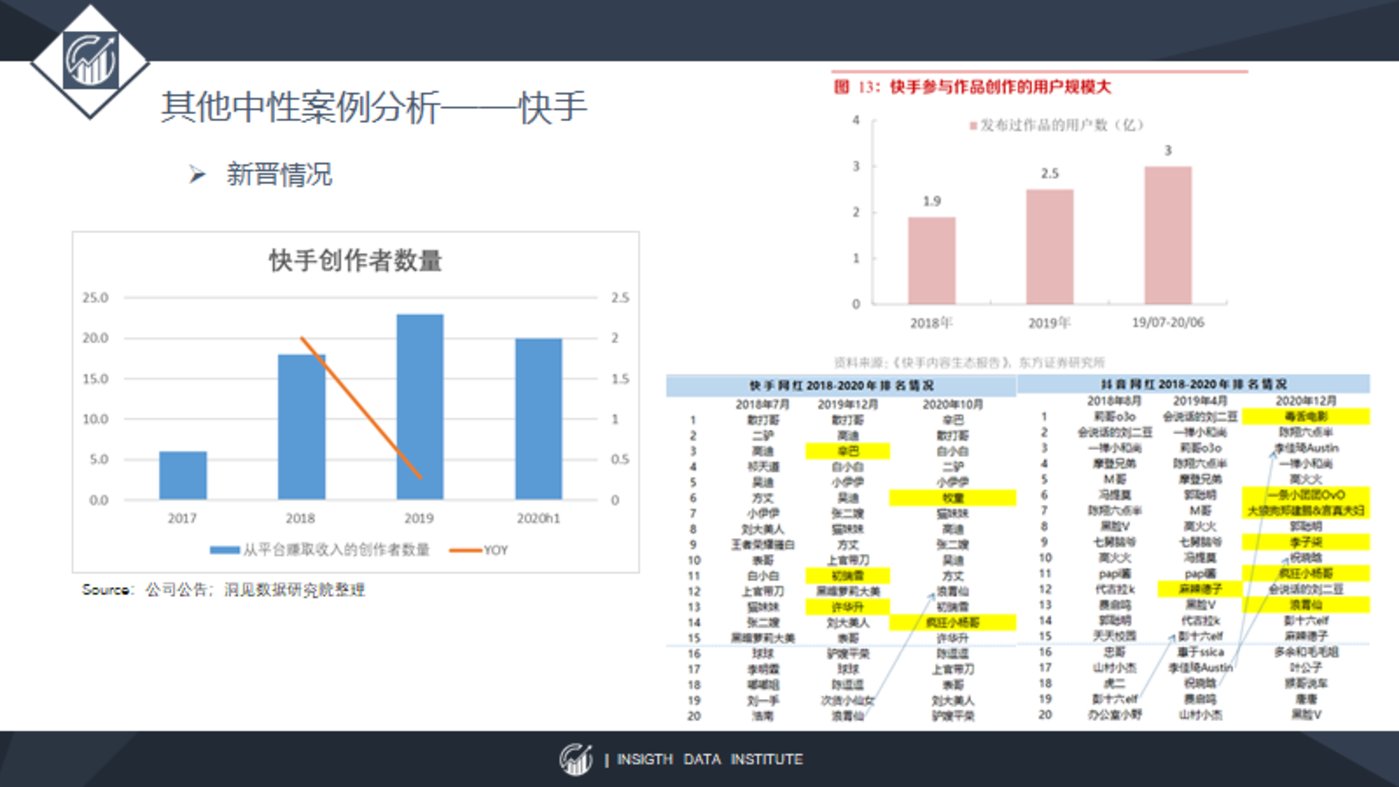
Task: Click the red caption 图 13：快手参与作品创作的用户规模大
Action: pos(973,87)
